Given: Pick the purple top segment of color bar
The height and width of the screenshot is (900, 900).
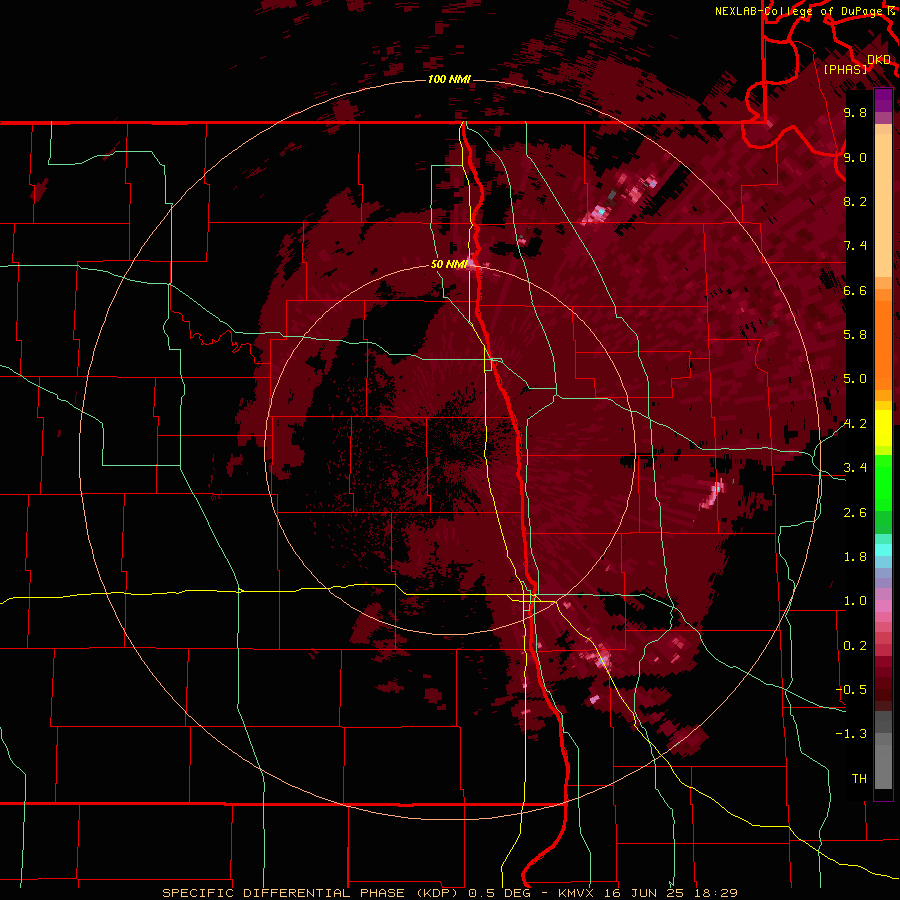Looking at the screenshot, I should (x=883, y=100).
